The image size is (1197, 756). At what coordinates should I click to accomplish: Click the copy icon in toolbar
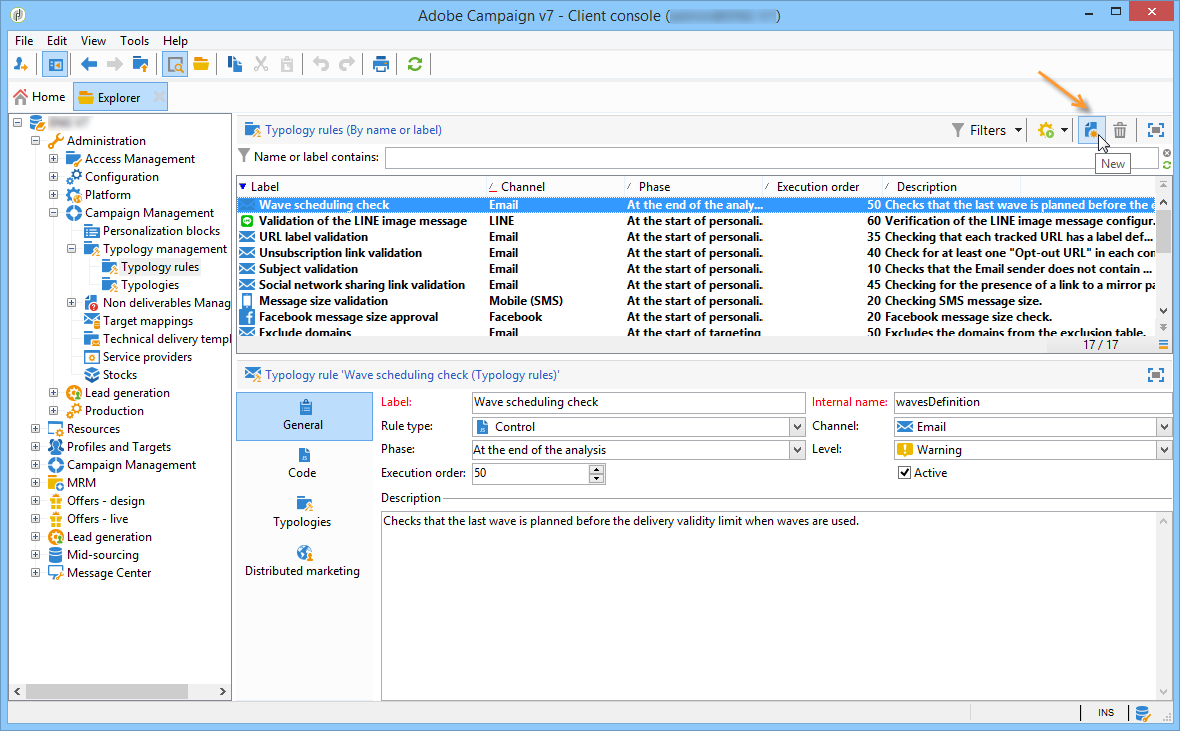[x=234, y=64]
